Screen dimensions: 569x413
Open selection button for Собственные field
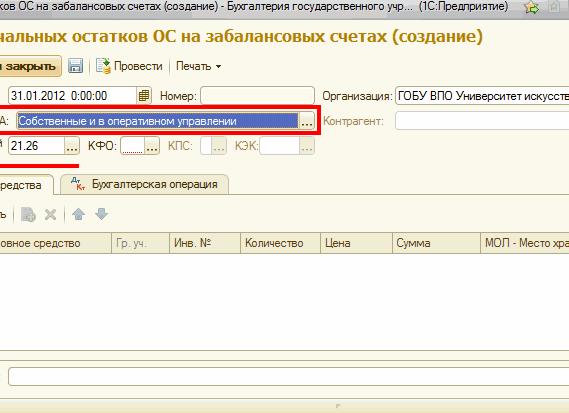tap(307, 121)
